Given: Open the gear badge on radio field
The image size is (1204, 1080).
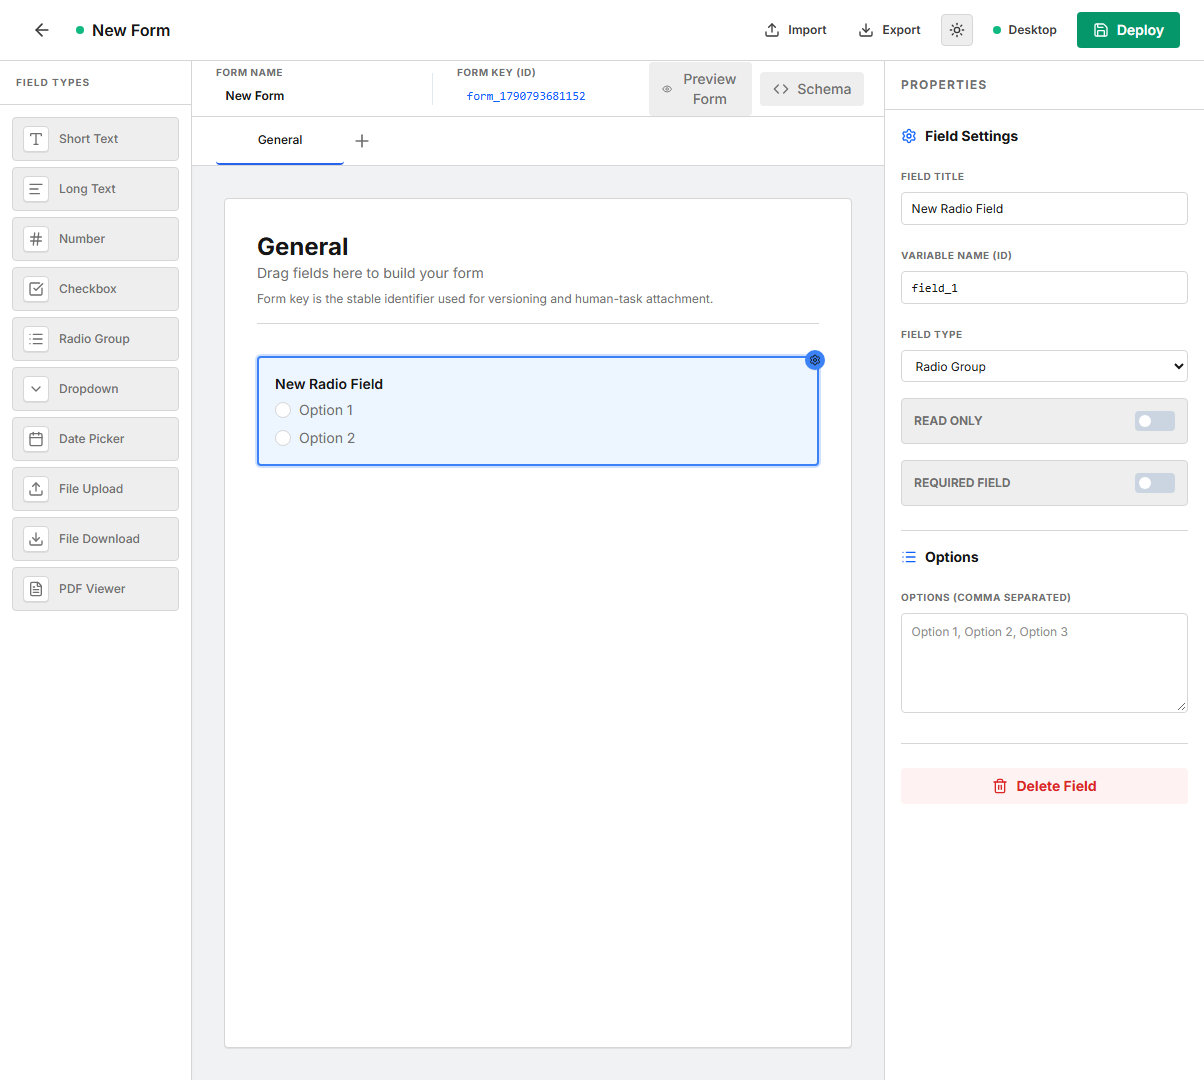Looking at the screenshot, I should click(x=815, y=360).
